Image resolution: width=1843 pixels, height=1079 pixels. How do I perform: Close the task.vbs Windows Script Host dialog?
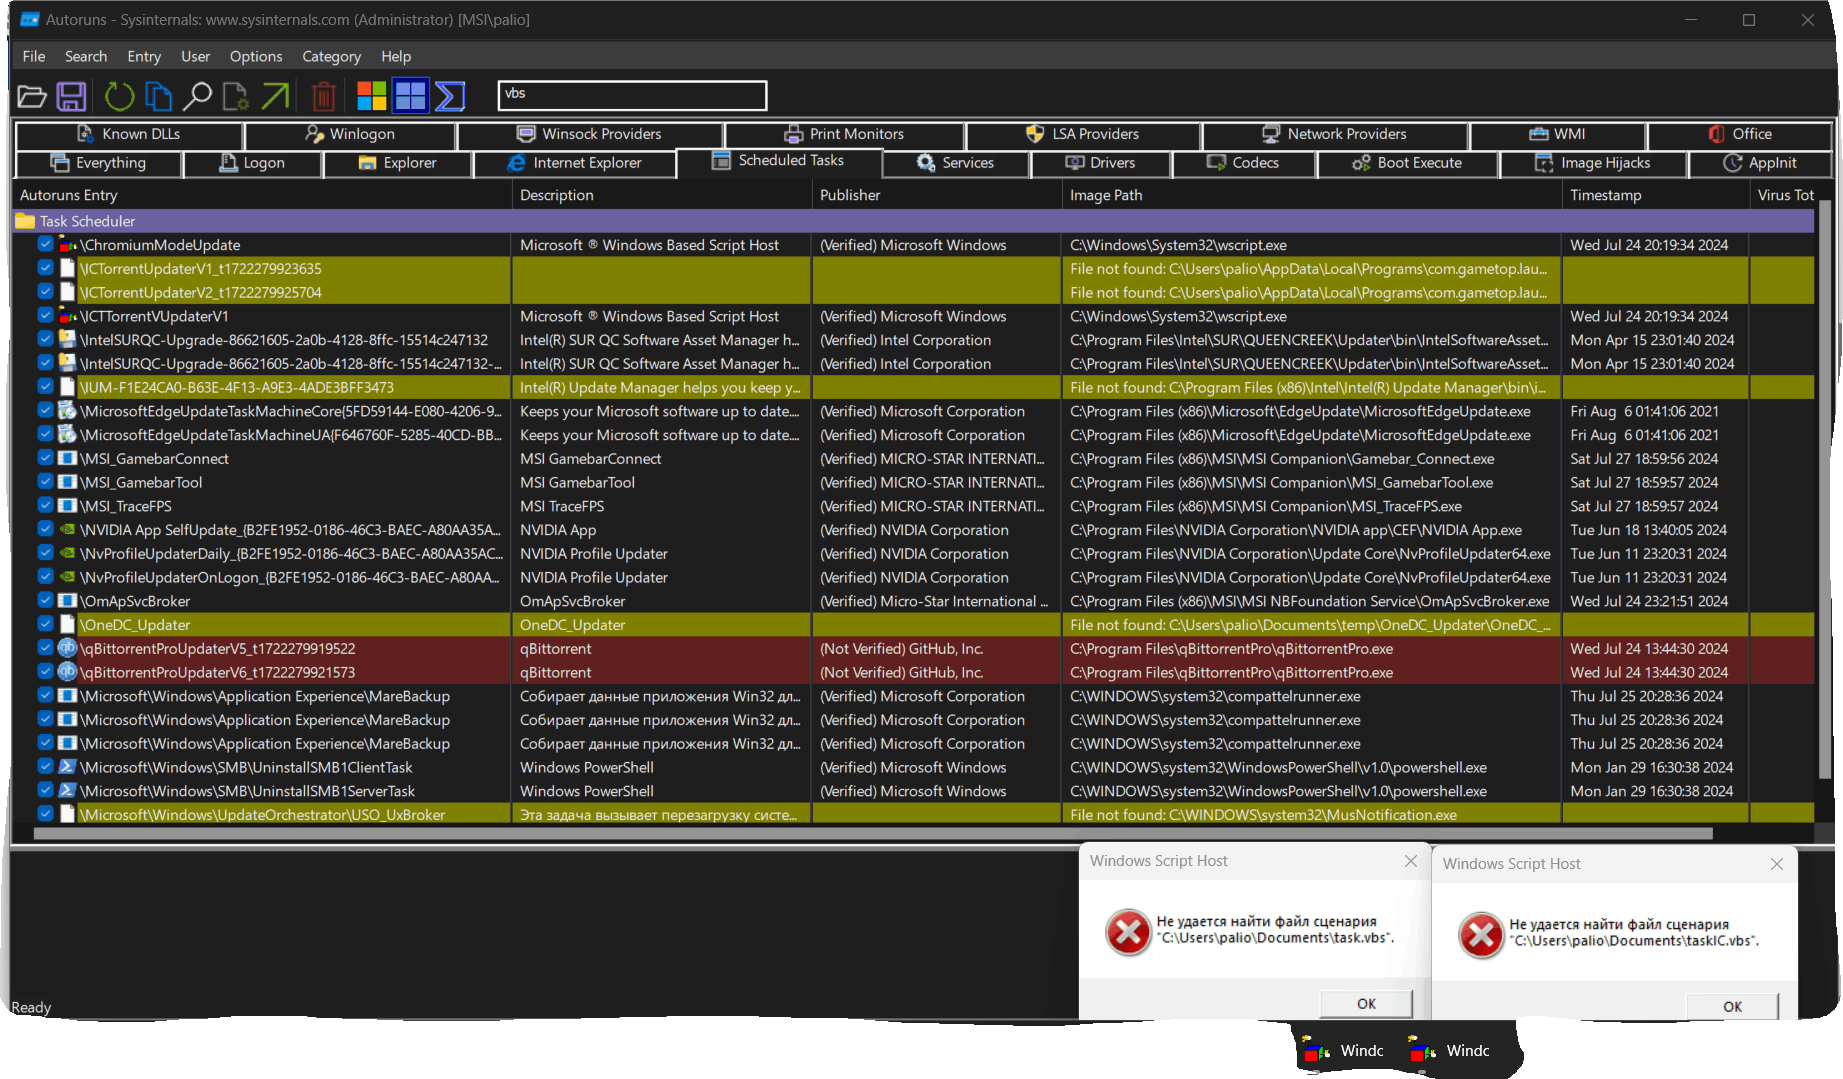coord(1410,861)
